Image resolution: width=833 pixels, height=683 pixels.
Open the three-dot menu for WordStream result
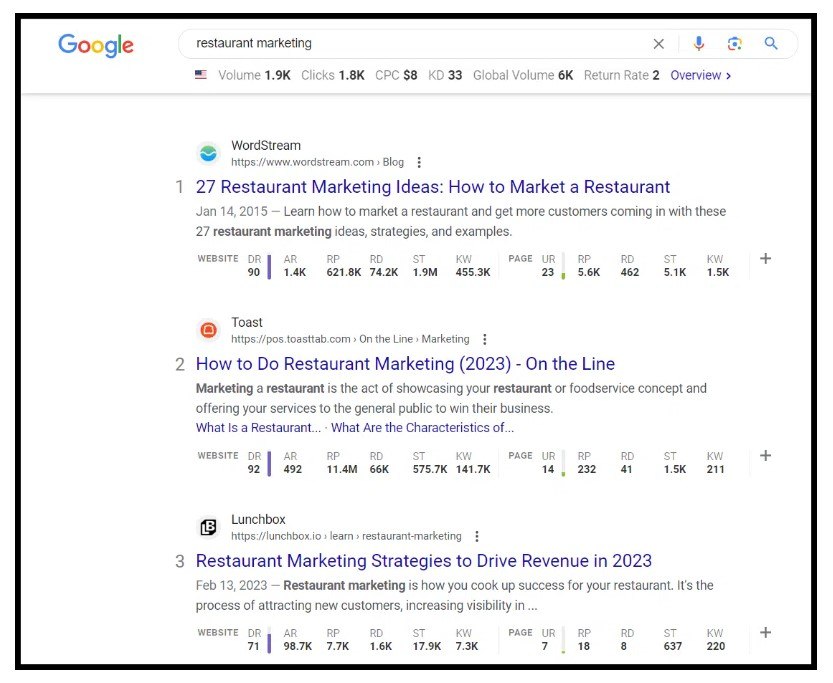(419, 162)
